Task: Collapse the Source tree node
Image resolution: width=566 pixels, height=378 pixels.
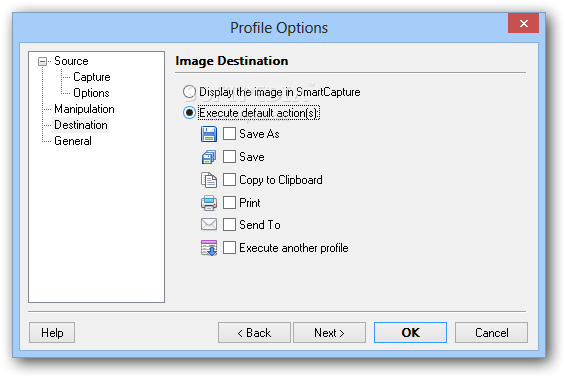Action: point(42,61)
